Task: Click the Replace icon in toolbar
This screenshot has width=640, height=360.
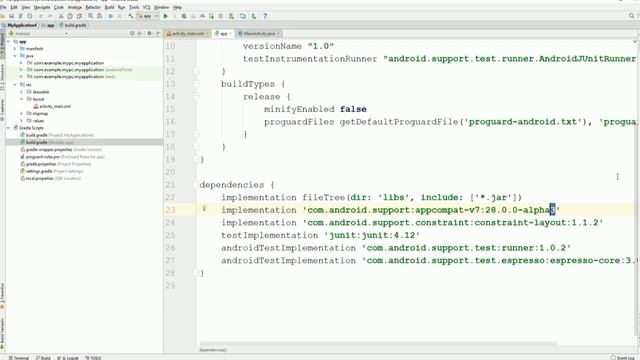Action: tap(99, 16)
